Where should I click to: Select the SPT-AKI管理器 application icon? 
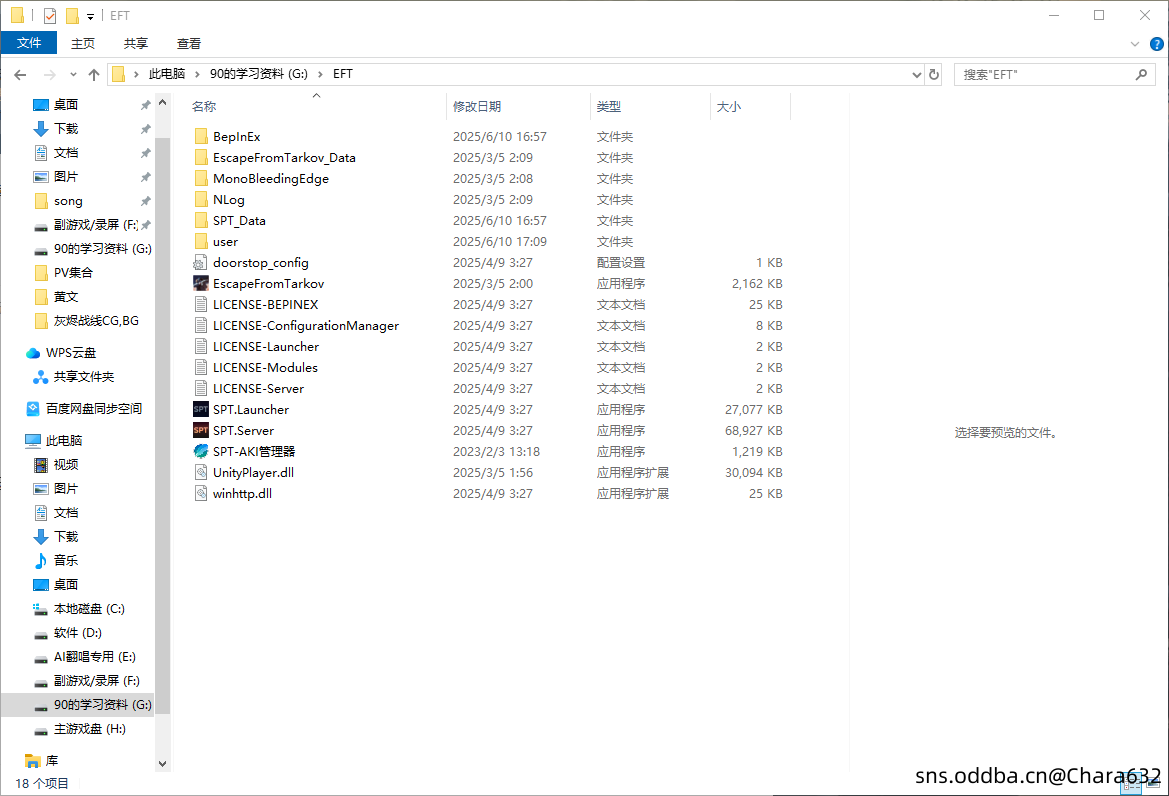[201, 451]
